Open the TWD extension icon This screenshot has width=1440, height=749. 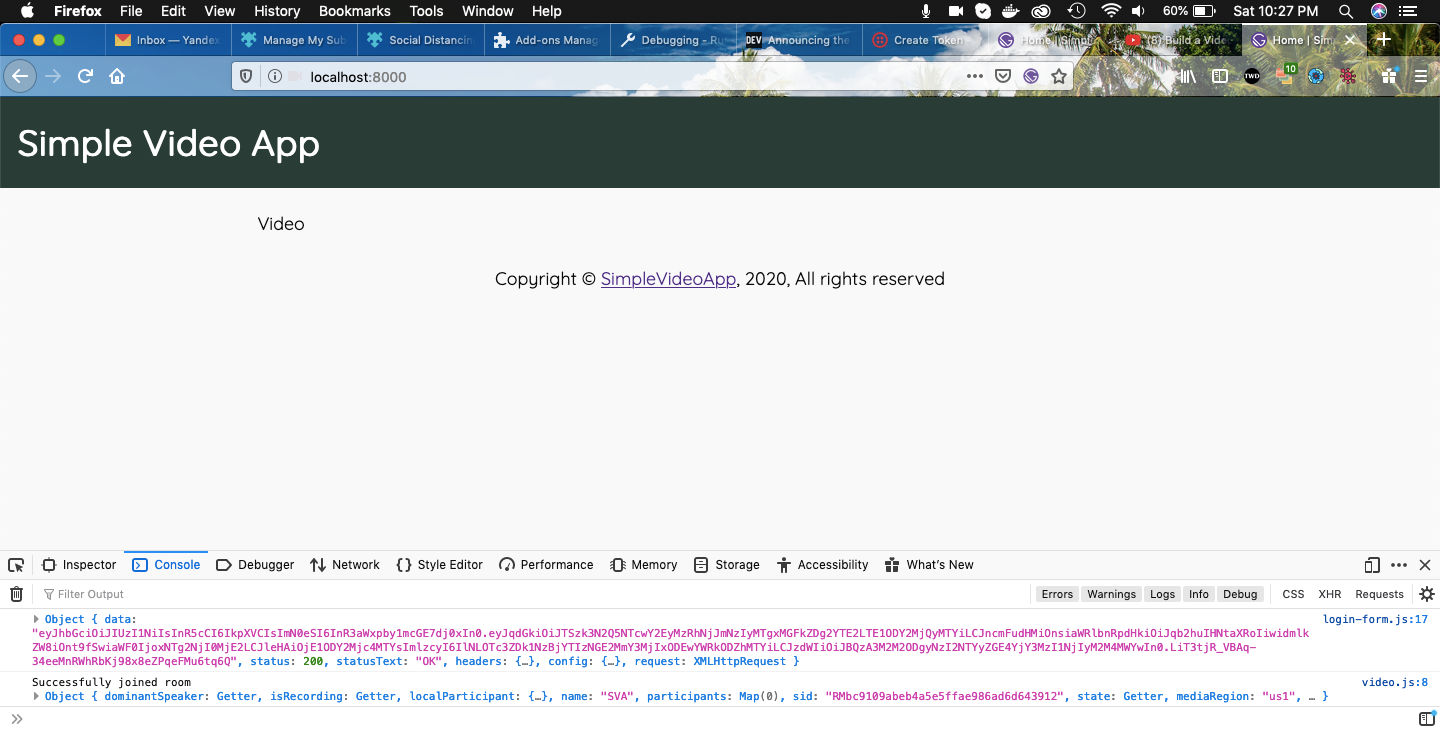[1252, 76]
